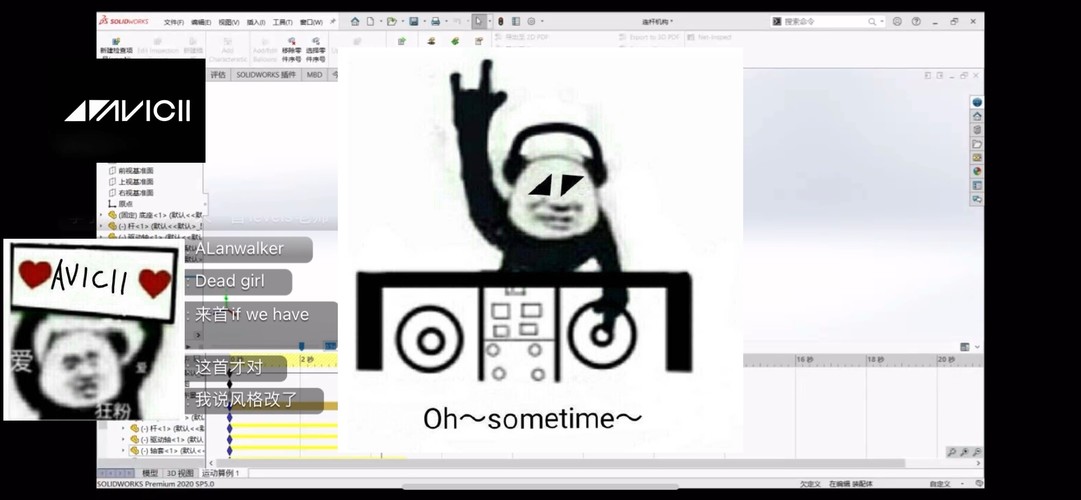Screen dimensions: 1081x500
Task: Expand 抽套<1> node in motion tree
Action: click(124, 450)
